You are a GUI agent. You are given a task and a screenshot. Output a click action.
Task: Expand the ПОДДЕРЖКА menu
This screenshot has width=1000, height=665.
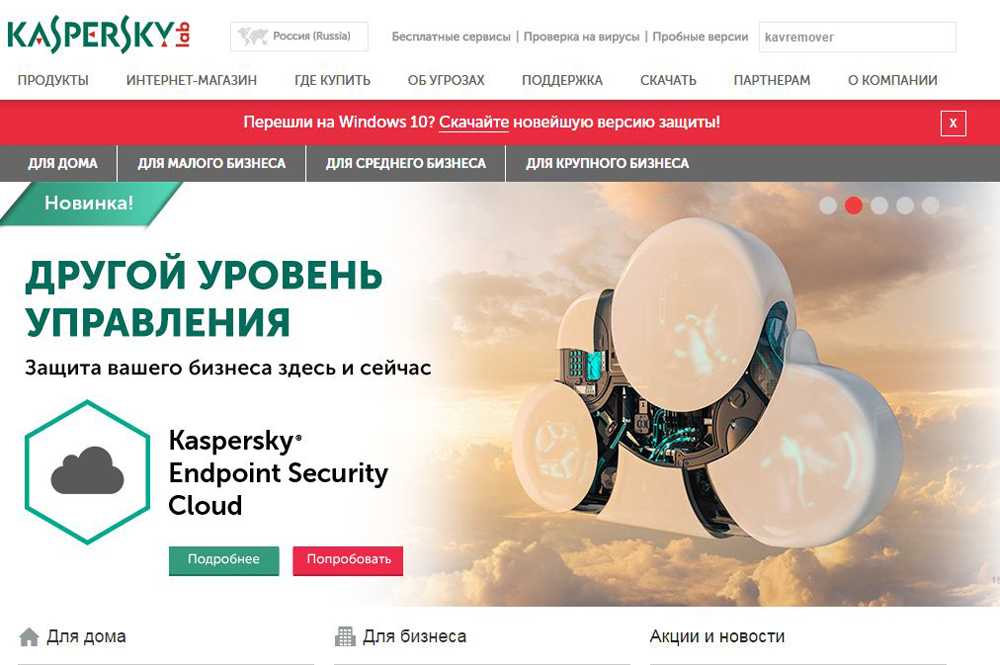pos(562,80)
